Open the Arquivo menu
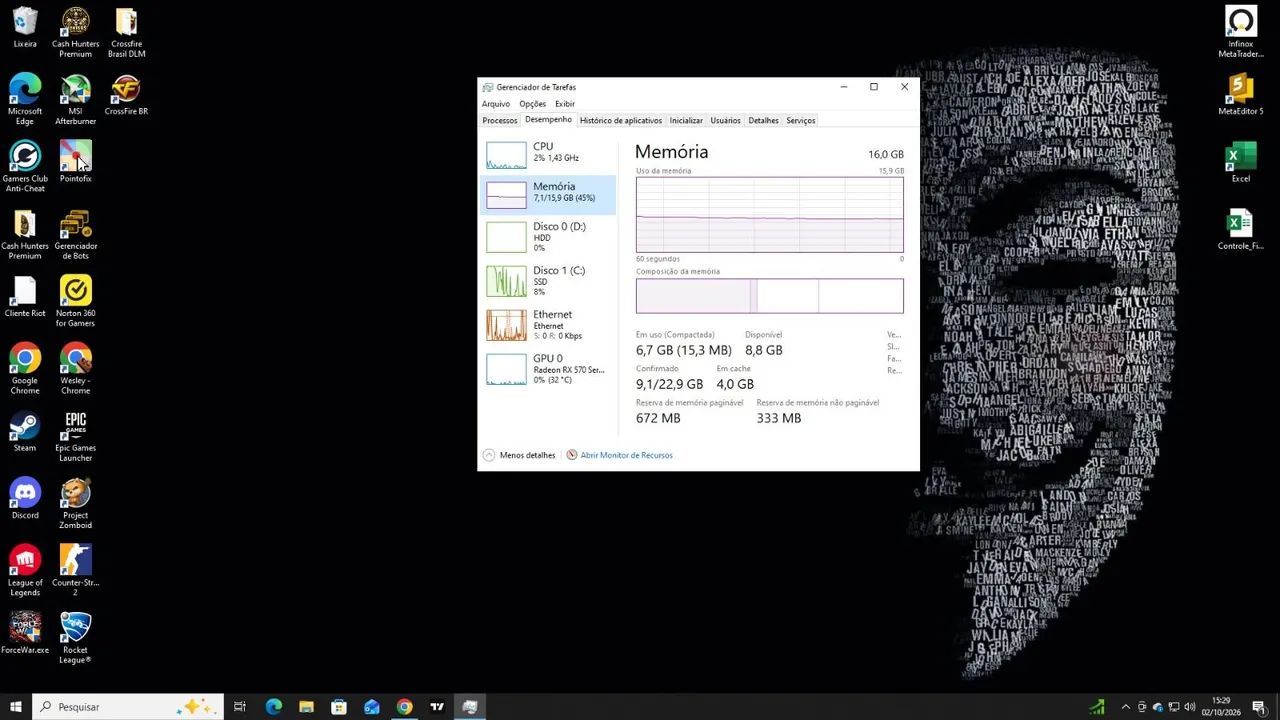The image size is (1280, 720). coord(496,104)
